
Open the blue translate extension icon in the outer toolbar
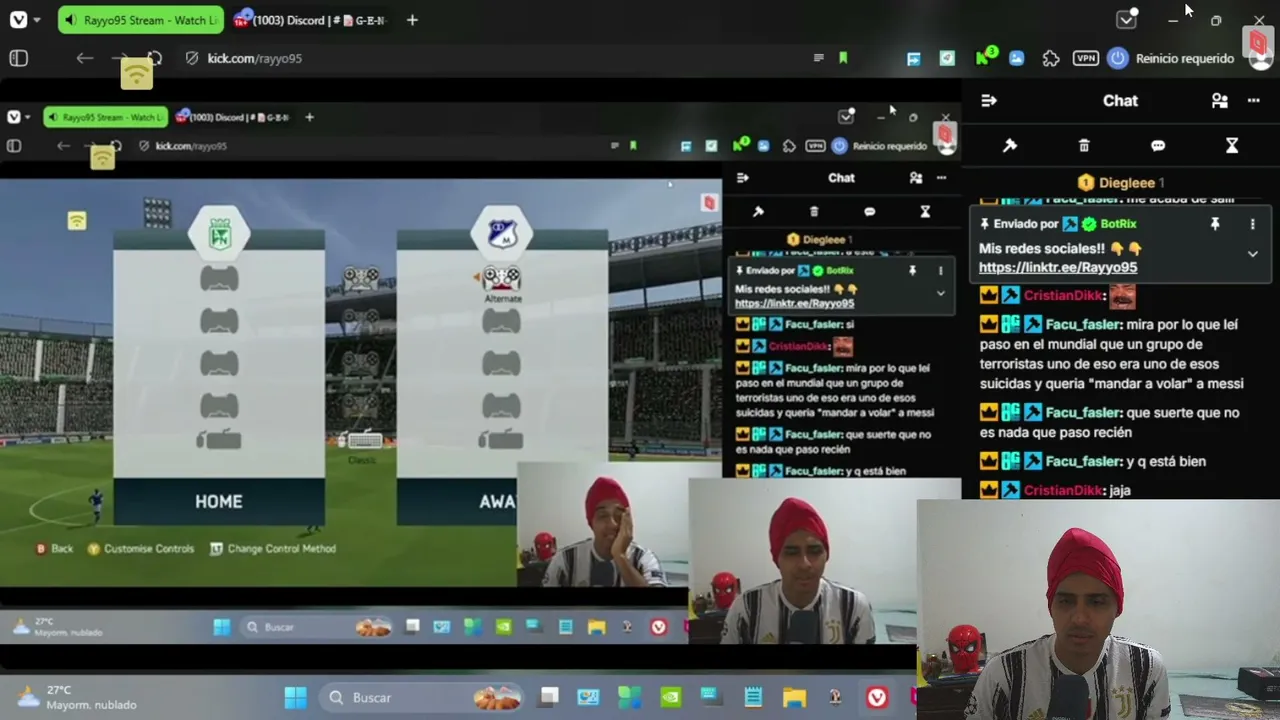[913, 58]
